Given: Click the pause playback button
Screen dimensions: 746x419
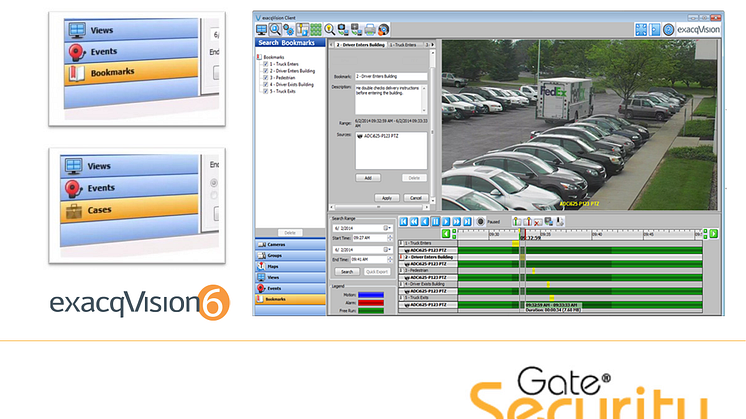Looking at the screenshot, I should tap(435, 221).
